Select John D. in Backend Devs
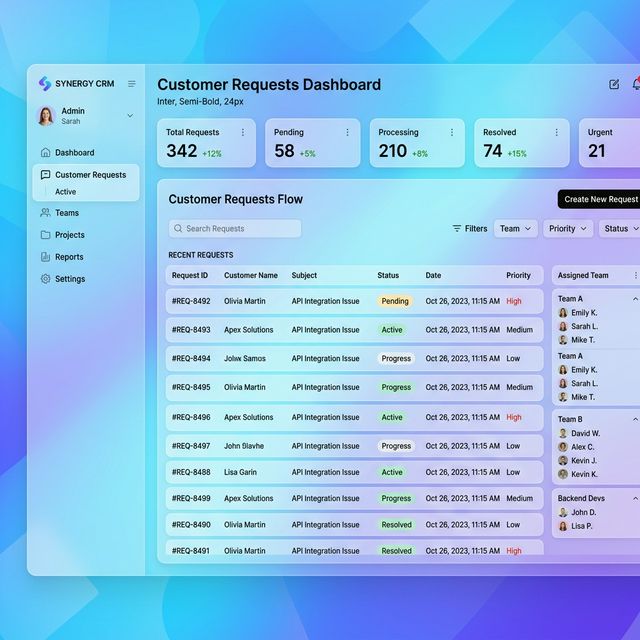This screenshot has height=640, width=640. [577, 512]
